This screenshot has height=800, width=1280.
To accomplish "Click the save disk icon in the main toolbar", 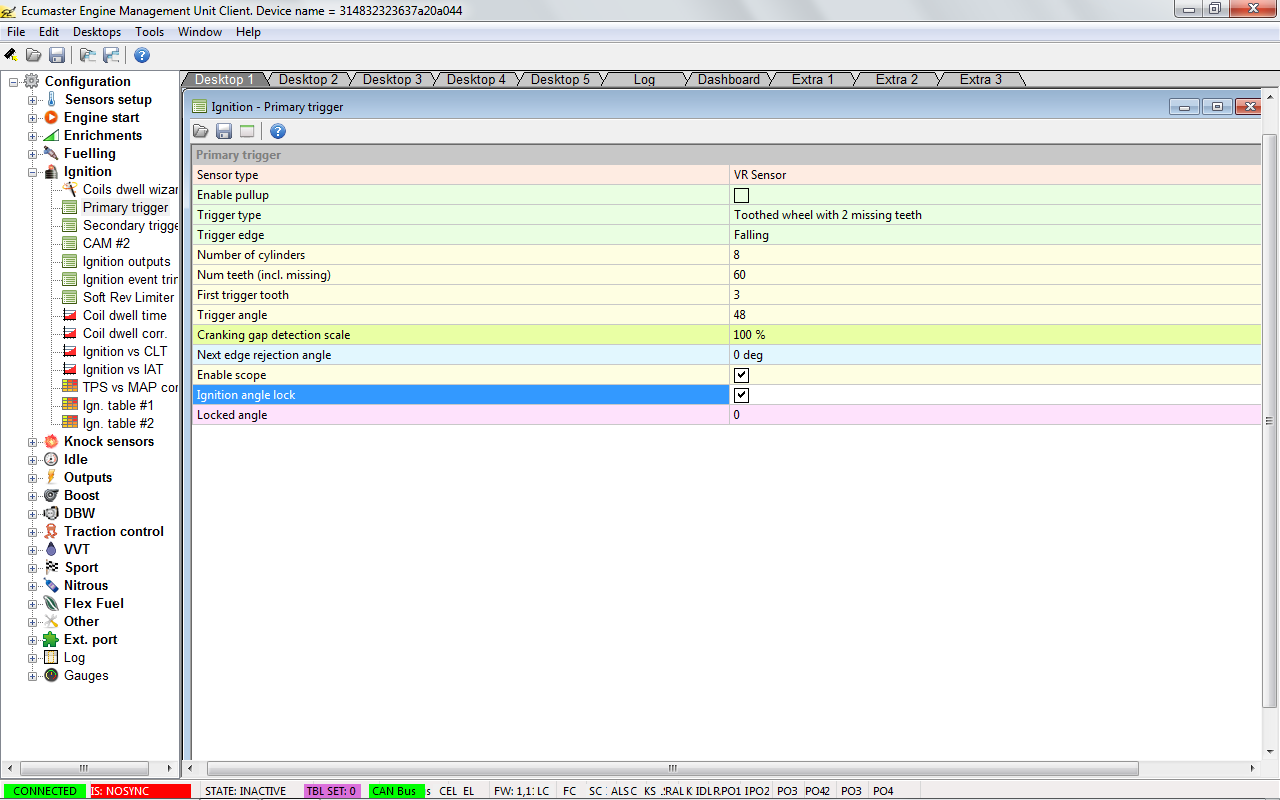I will click(57, 55).
